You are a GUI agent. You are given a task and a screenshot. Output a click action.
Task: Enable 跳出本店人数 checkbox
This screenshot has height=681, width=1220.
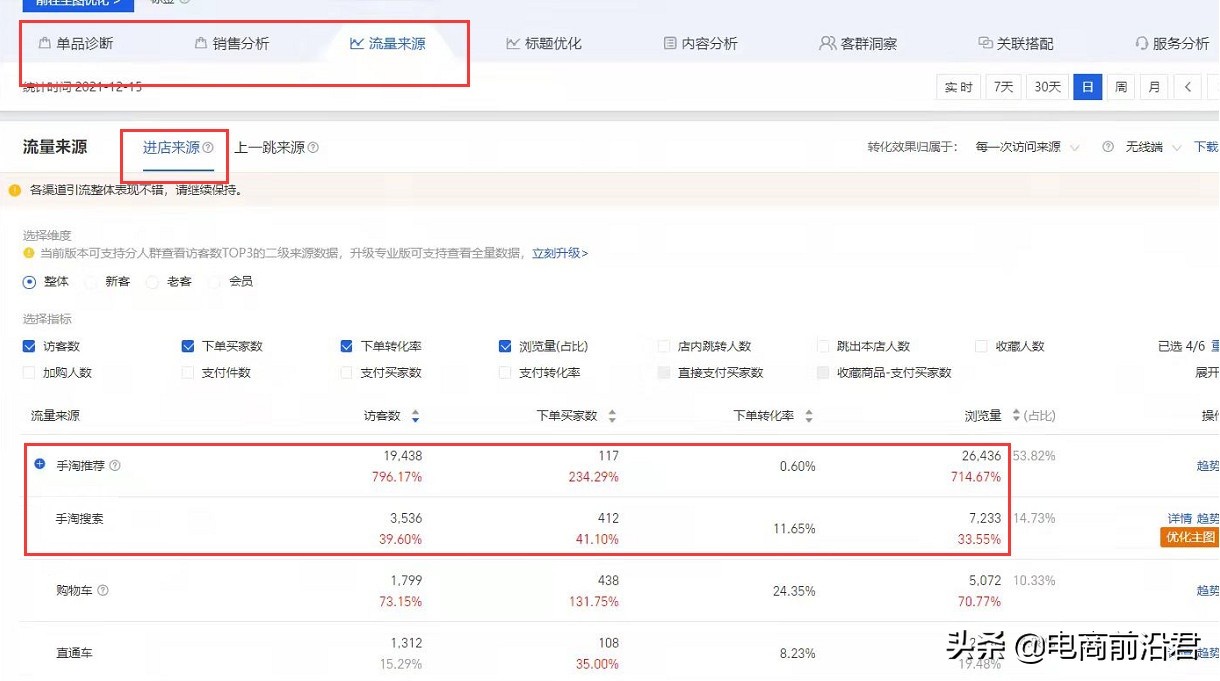coord(823,346)
